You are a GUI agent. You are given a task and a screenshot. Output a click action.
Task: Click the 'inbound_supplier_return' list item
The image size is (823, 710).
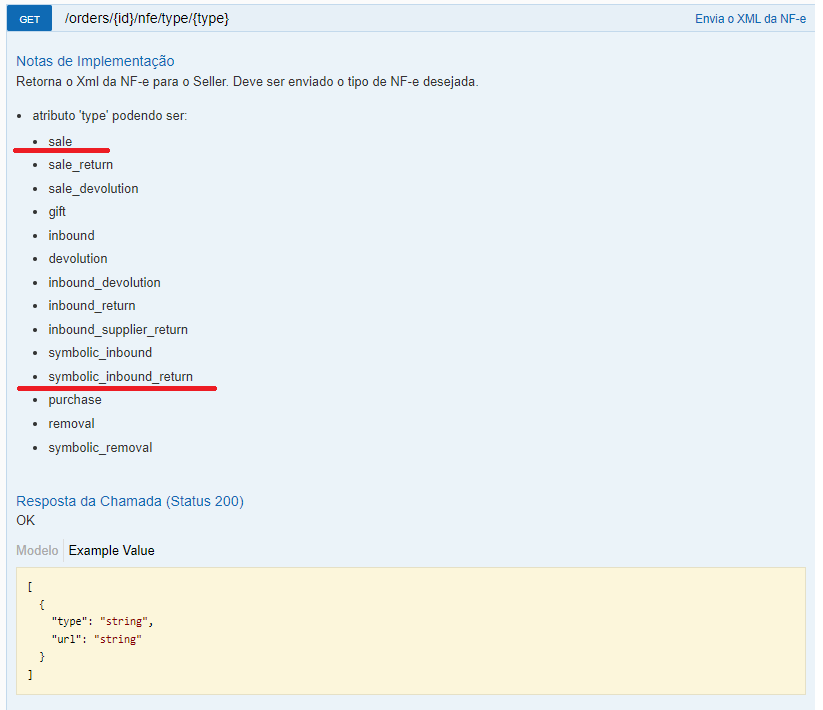click(118, 330)
